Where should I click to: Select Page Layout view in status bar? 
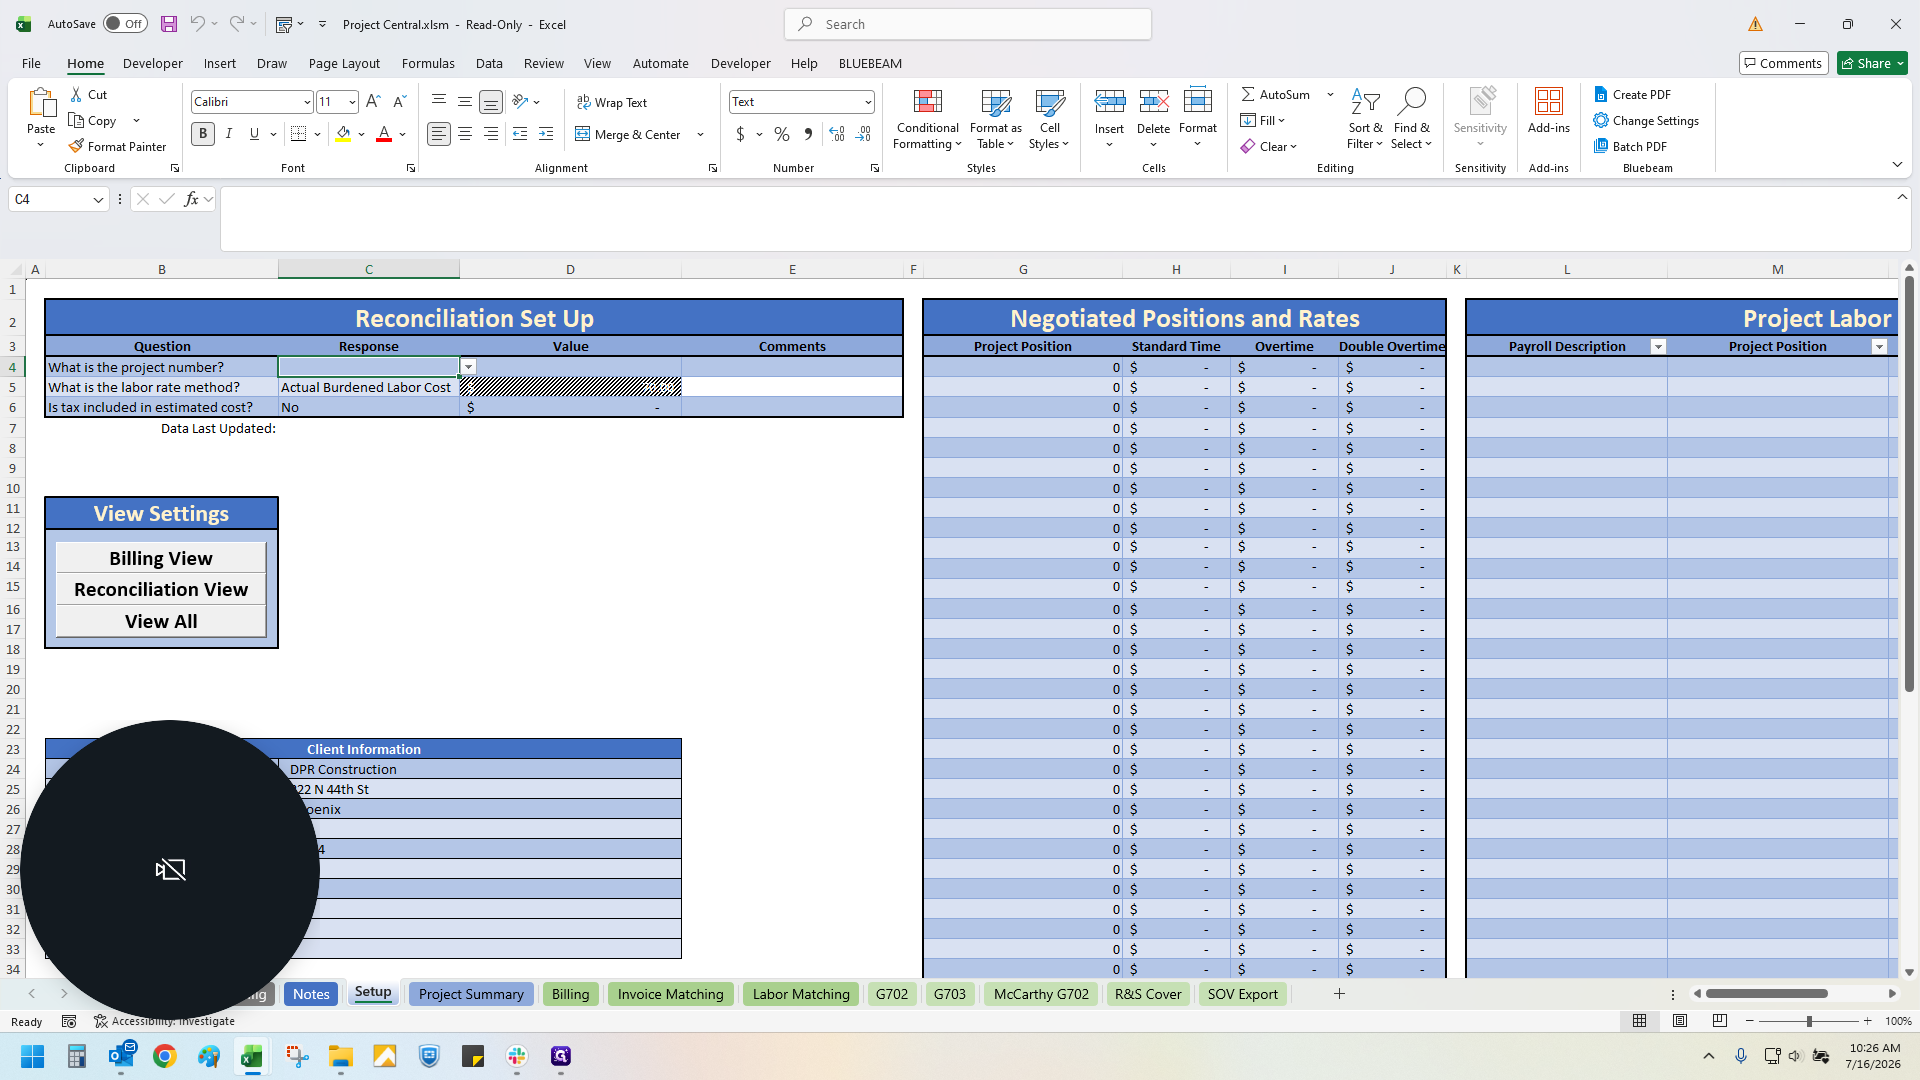tap(1680, 1021)
